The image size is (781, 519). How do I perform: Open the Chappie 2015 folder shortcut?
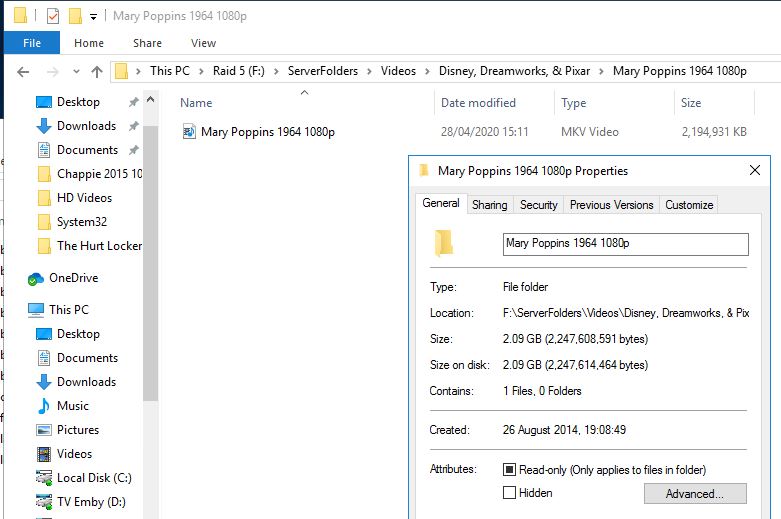[90, 174]
